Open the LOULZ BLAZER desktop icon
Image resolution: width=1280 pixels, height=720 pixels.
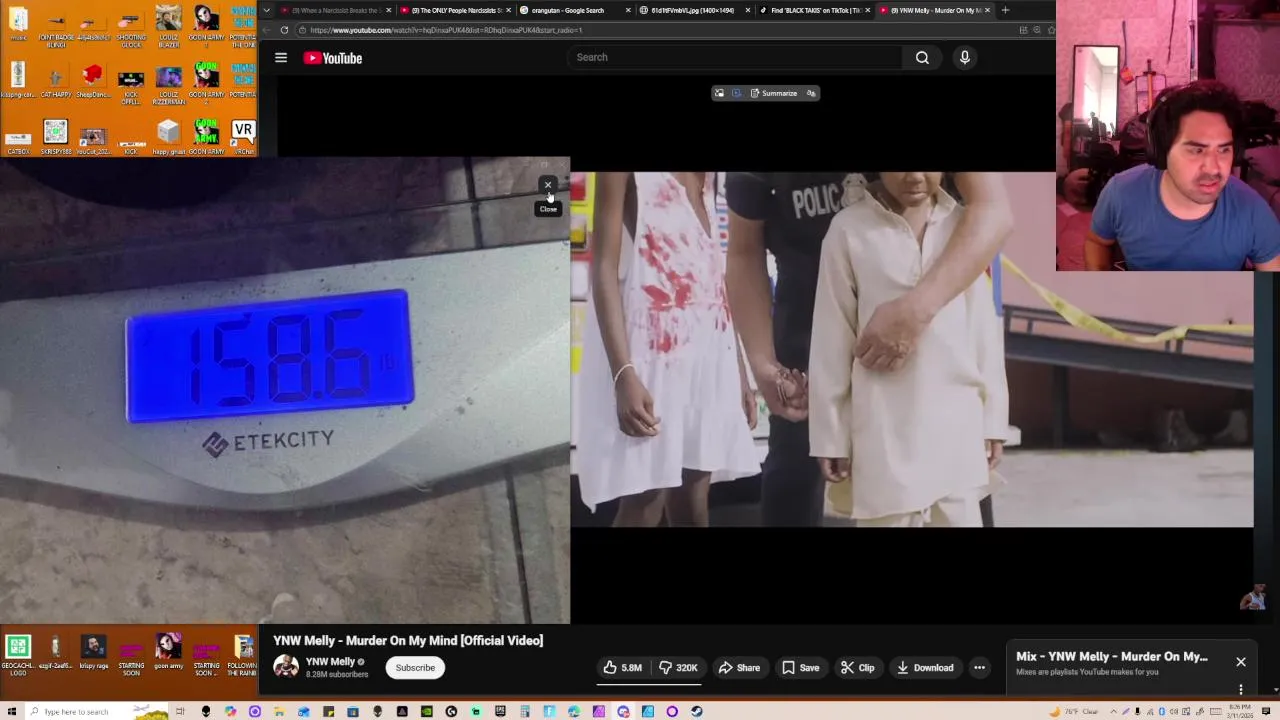168,27
